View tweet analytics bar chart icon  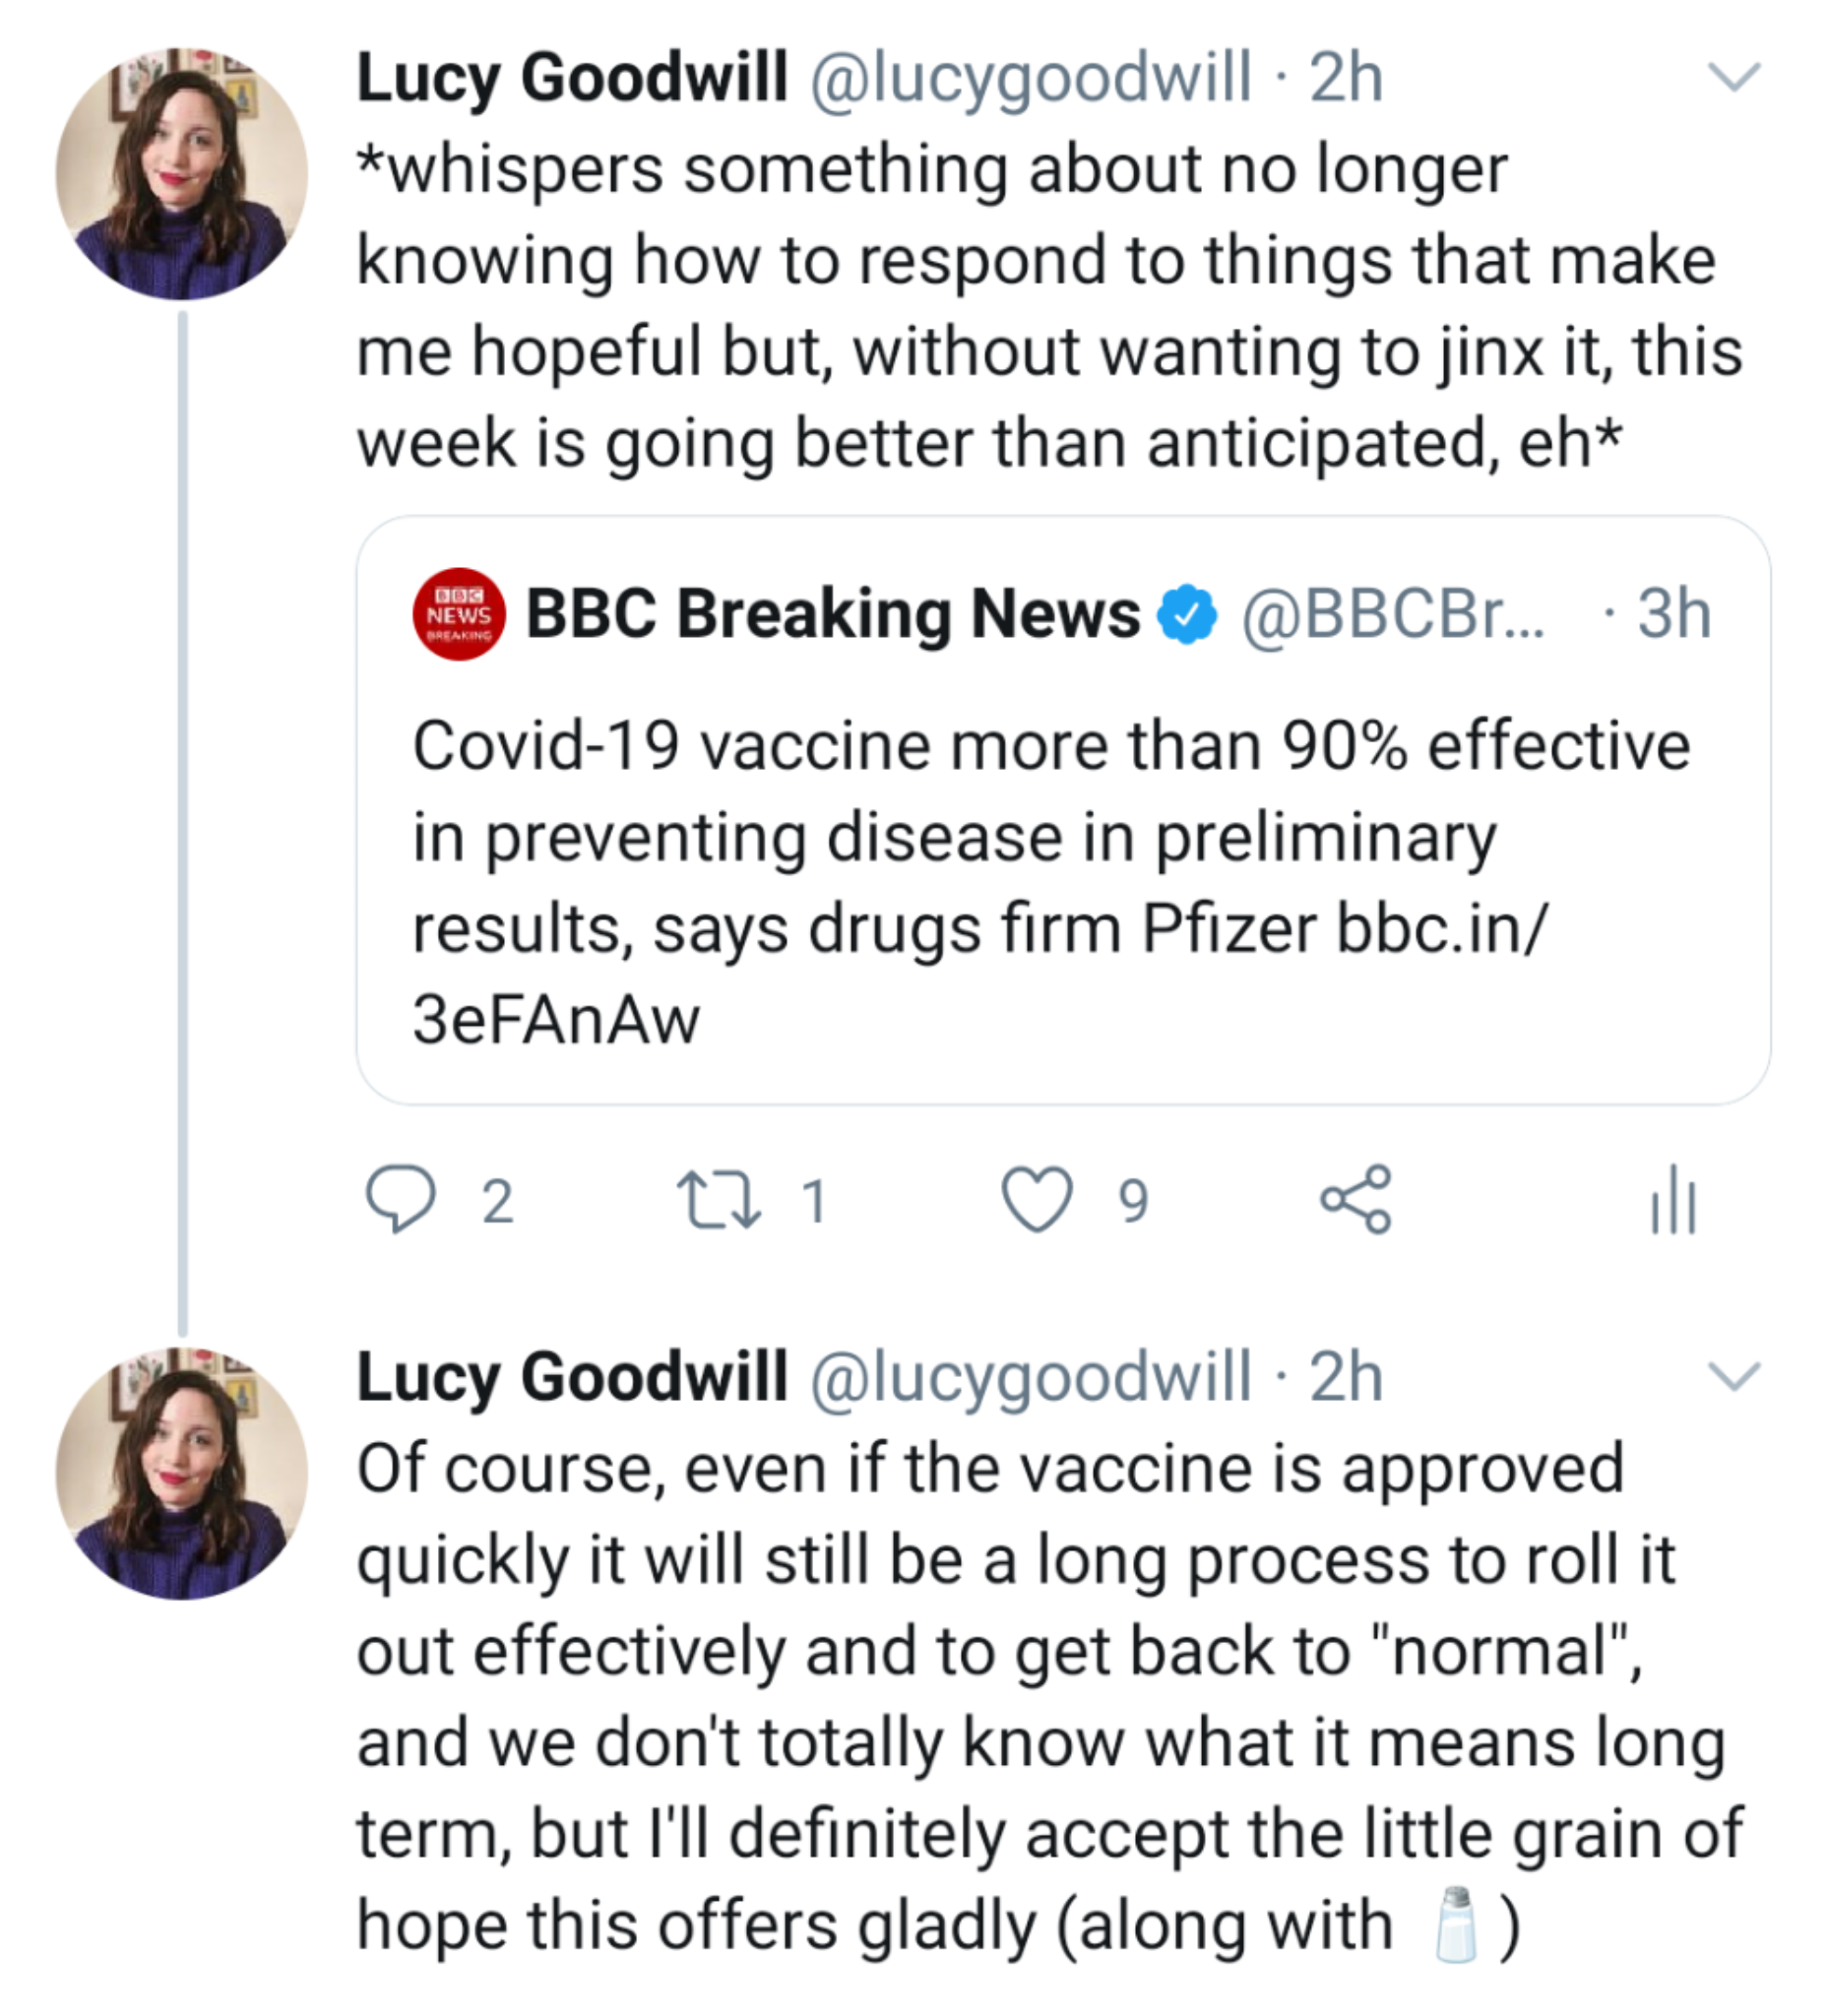(1673, 1201)
